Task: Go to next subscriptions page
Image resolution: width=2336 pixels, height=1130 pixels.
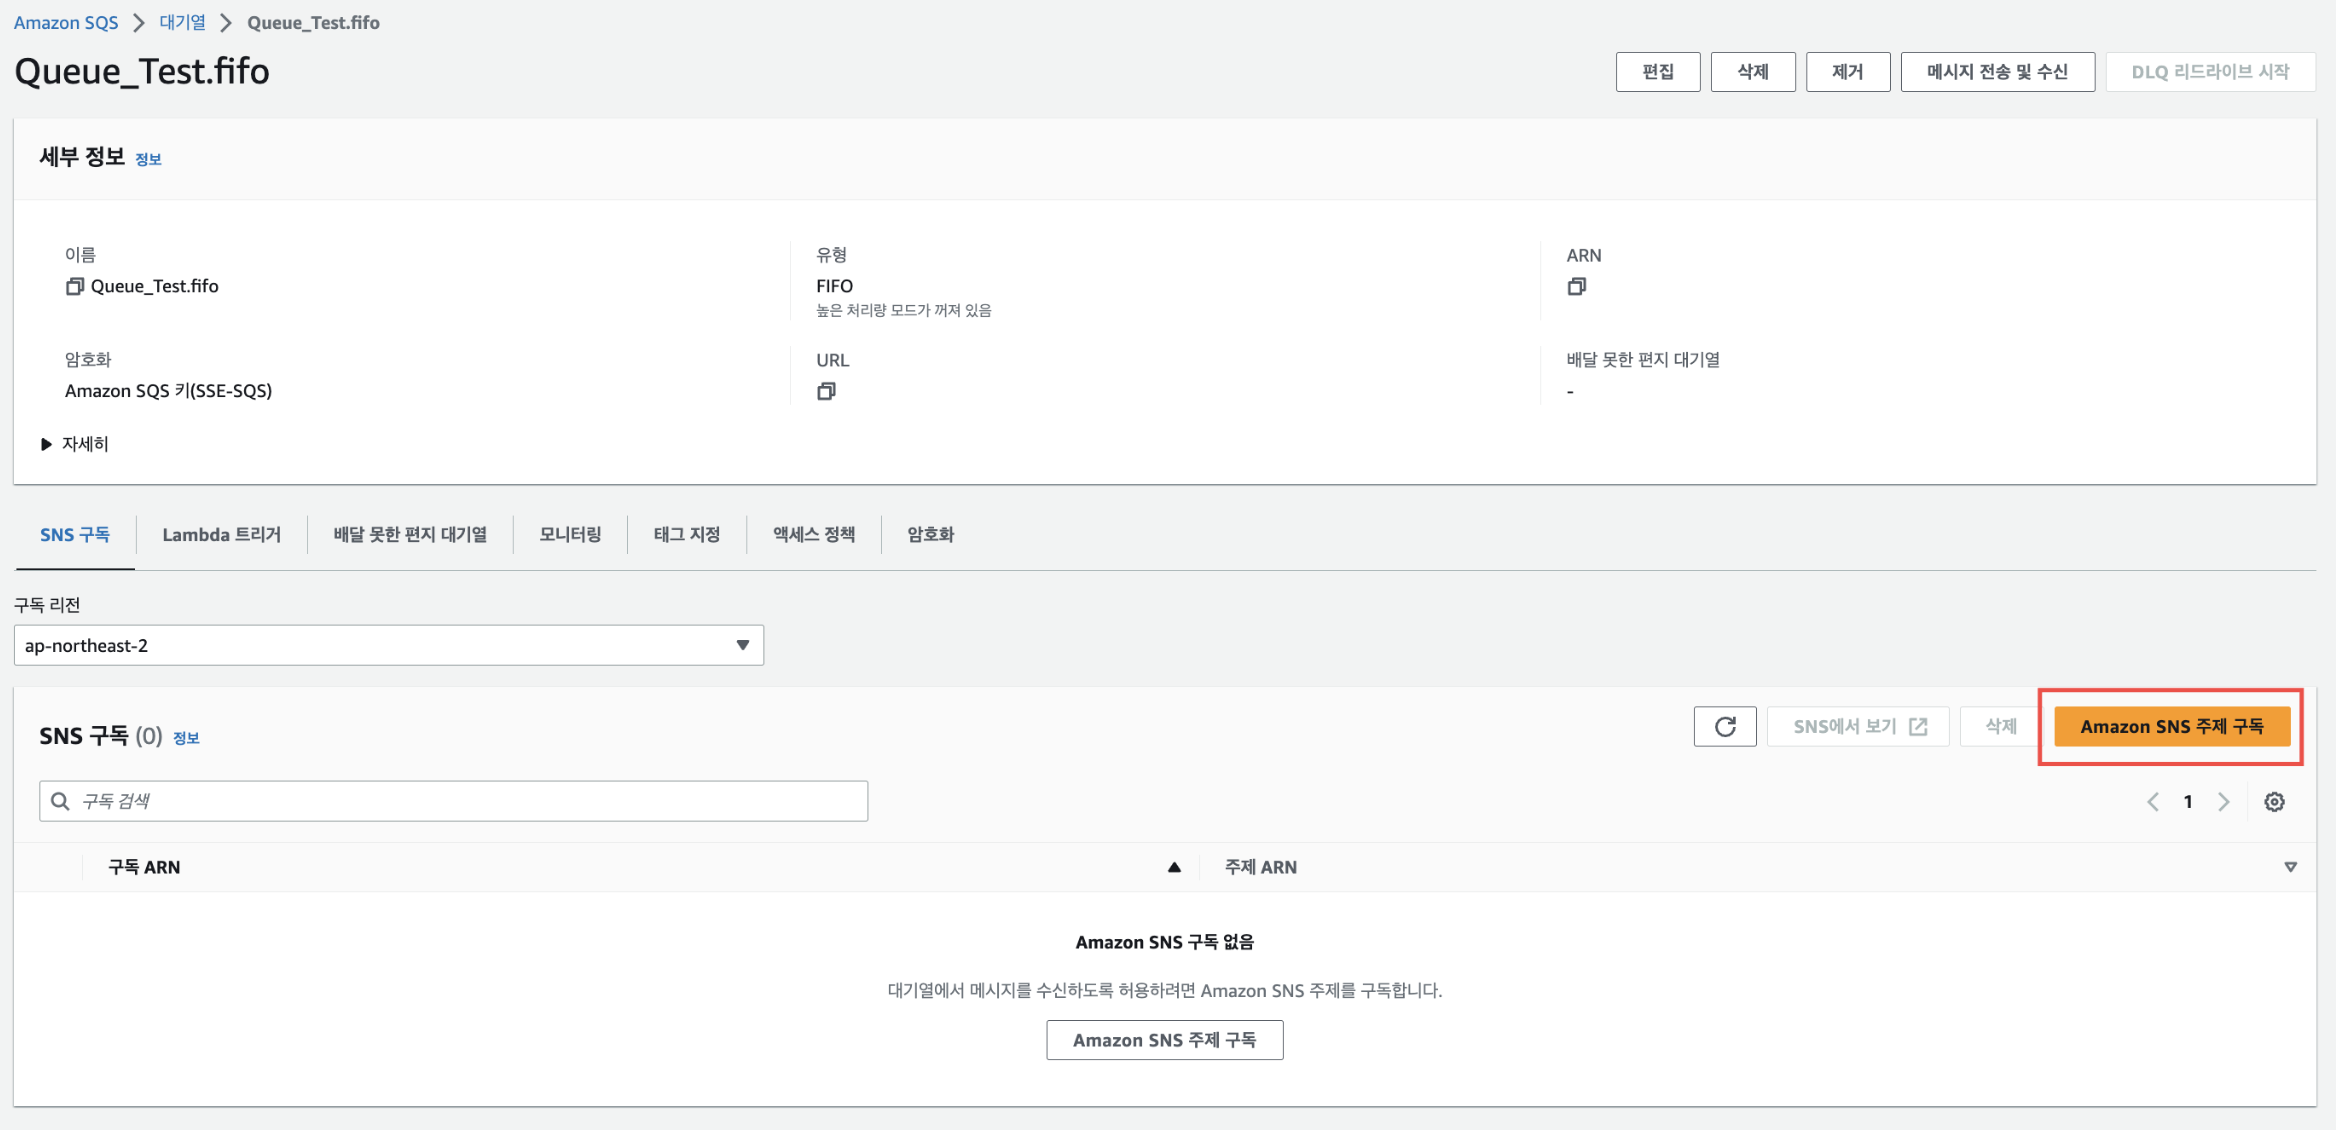Action: point(2223,801)
